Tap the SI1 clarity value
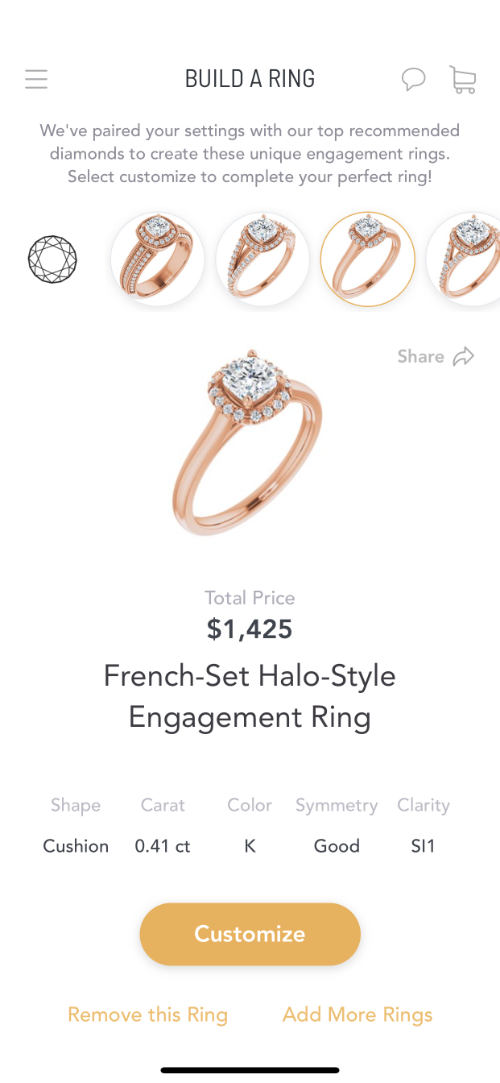 pos(423,846)
